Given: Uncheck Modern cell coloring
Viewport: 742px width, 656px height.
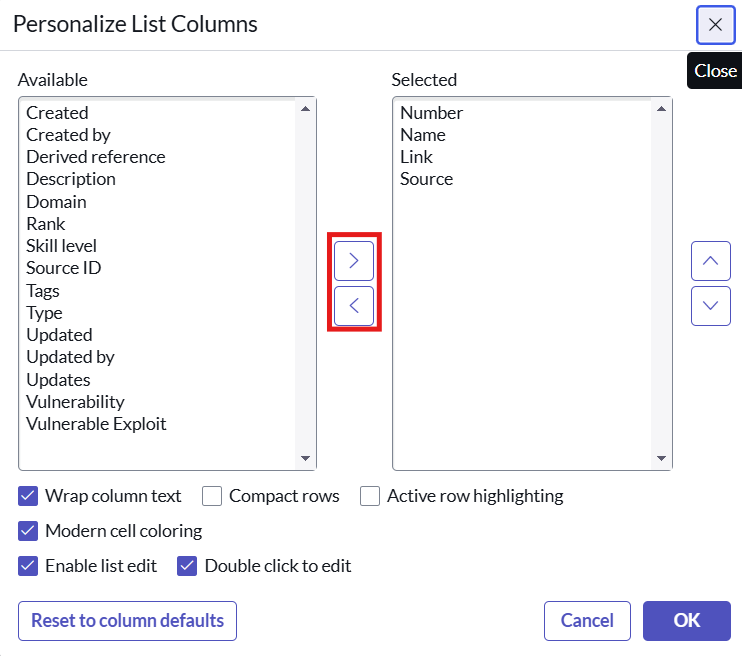Looking at the screenshot, I should point(28,531).
